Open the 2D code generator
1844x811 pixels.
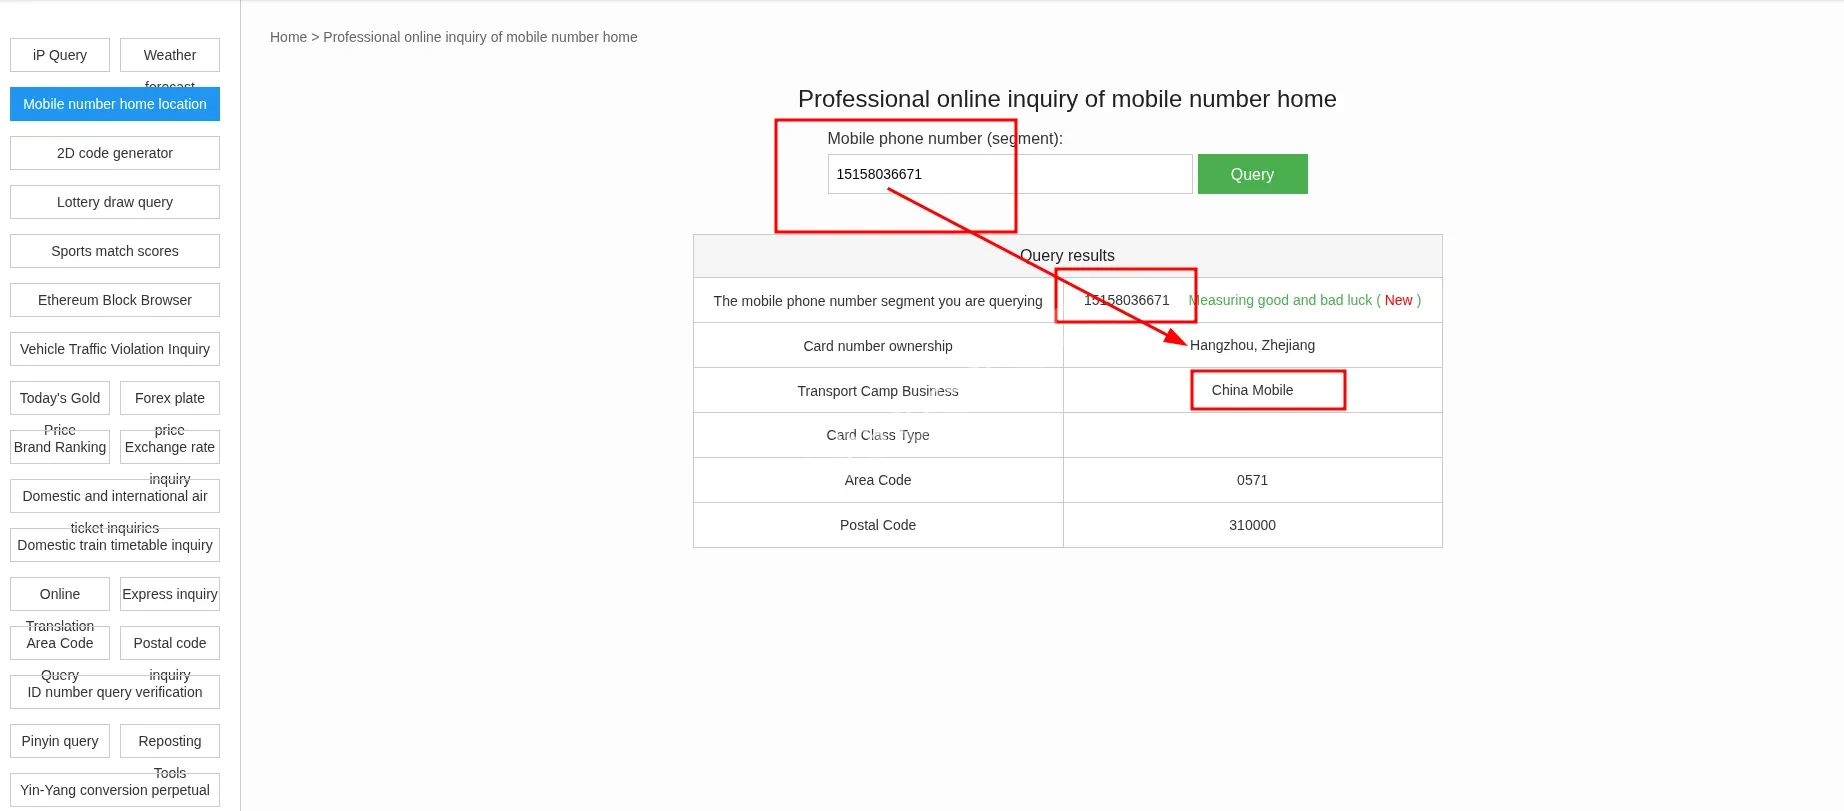[115, 153]
